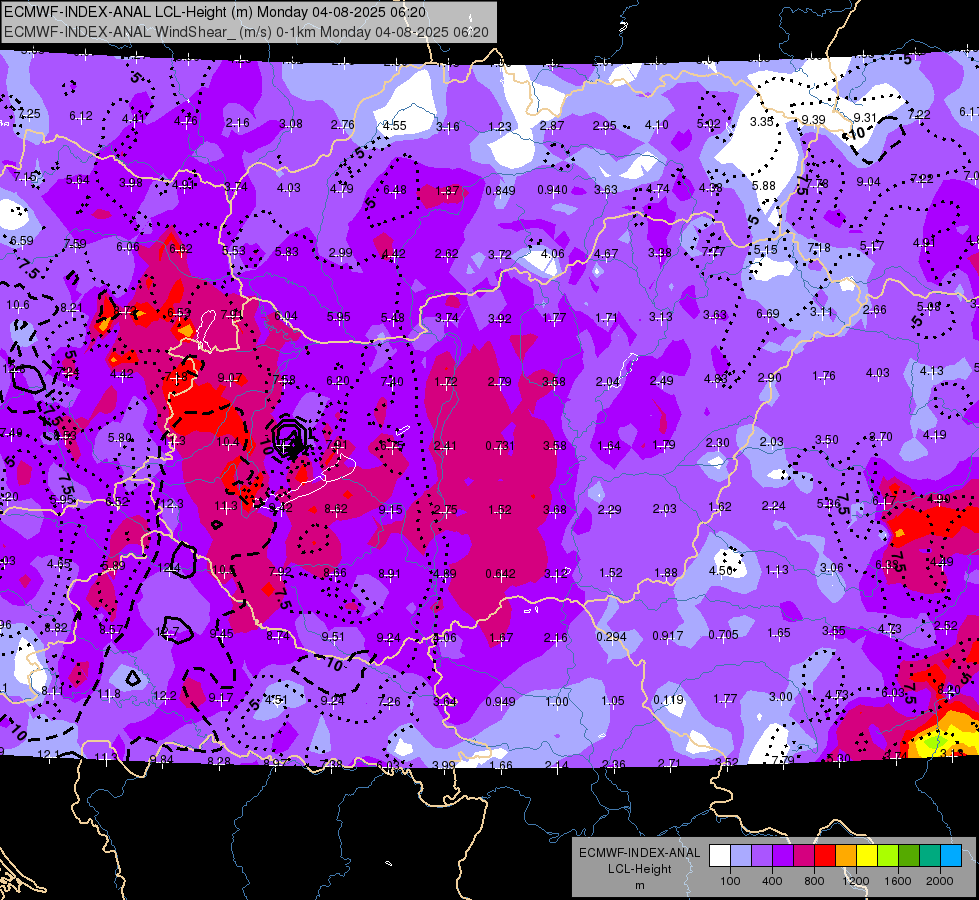
Task: Click the grid value 12.3
Action: pyautogui.click(x=173, y=503)
